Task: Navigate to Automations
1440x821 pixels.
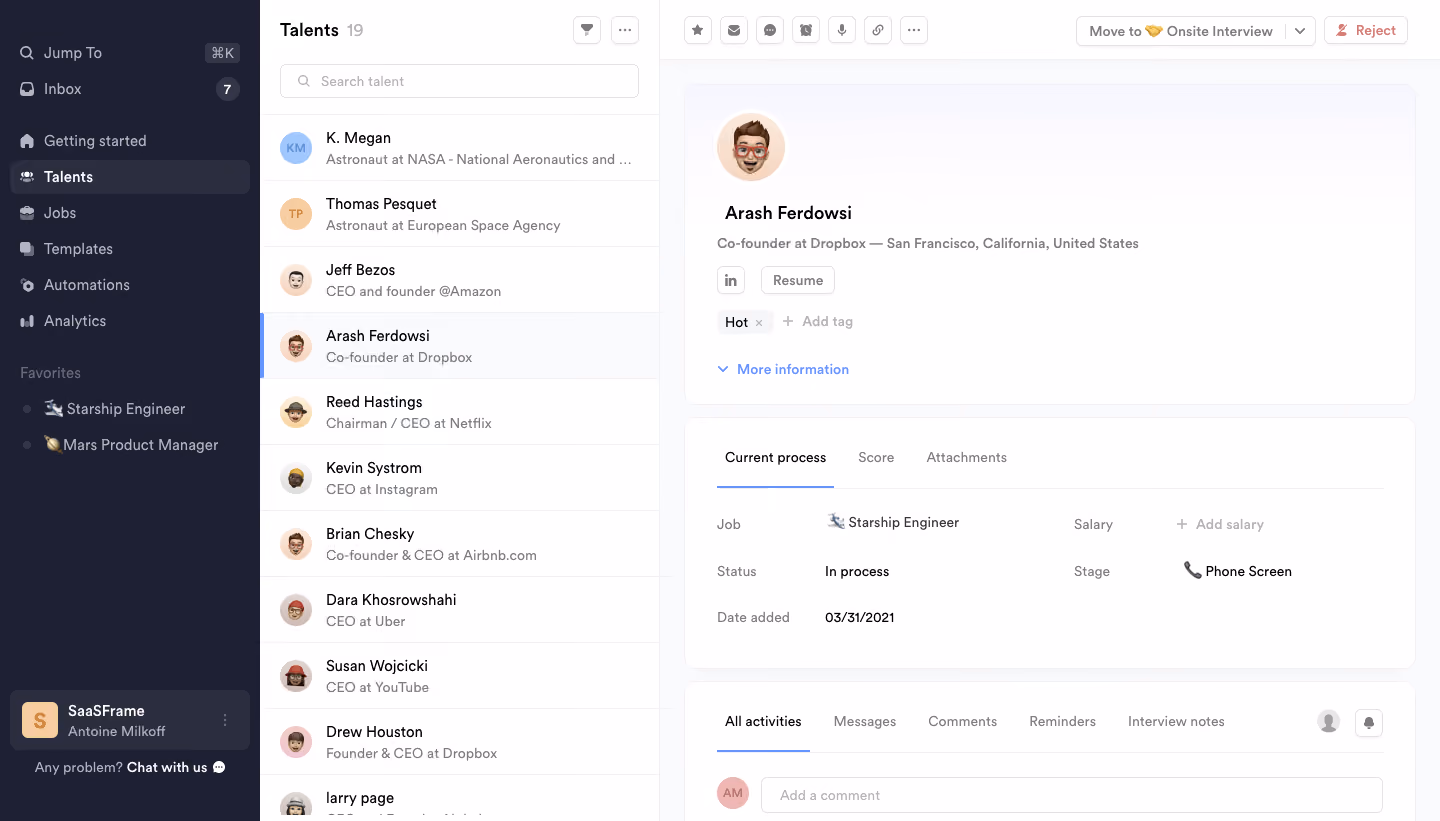Action: (x=130, y=285)
